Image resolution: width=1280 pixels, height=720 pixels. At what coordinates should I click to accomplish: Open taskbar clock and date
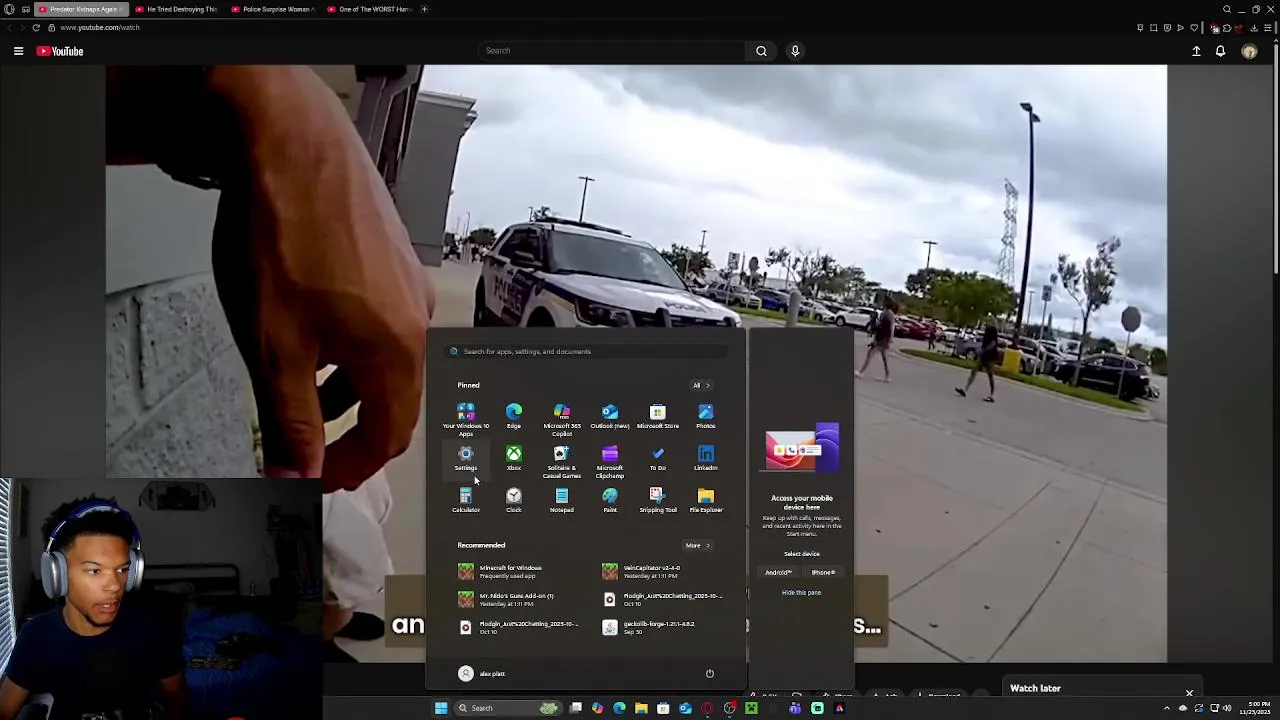(1255, 708)
